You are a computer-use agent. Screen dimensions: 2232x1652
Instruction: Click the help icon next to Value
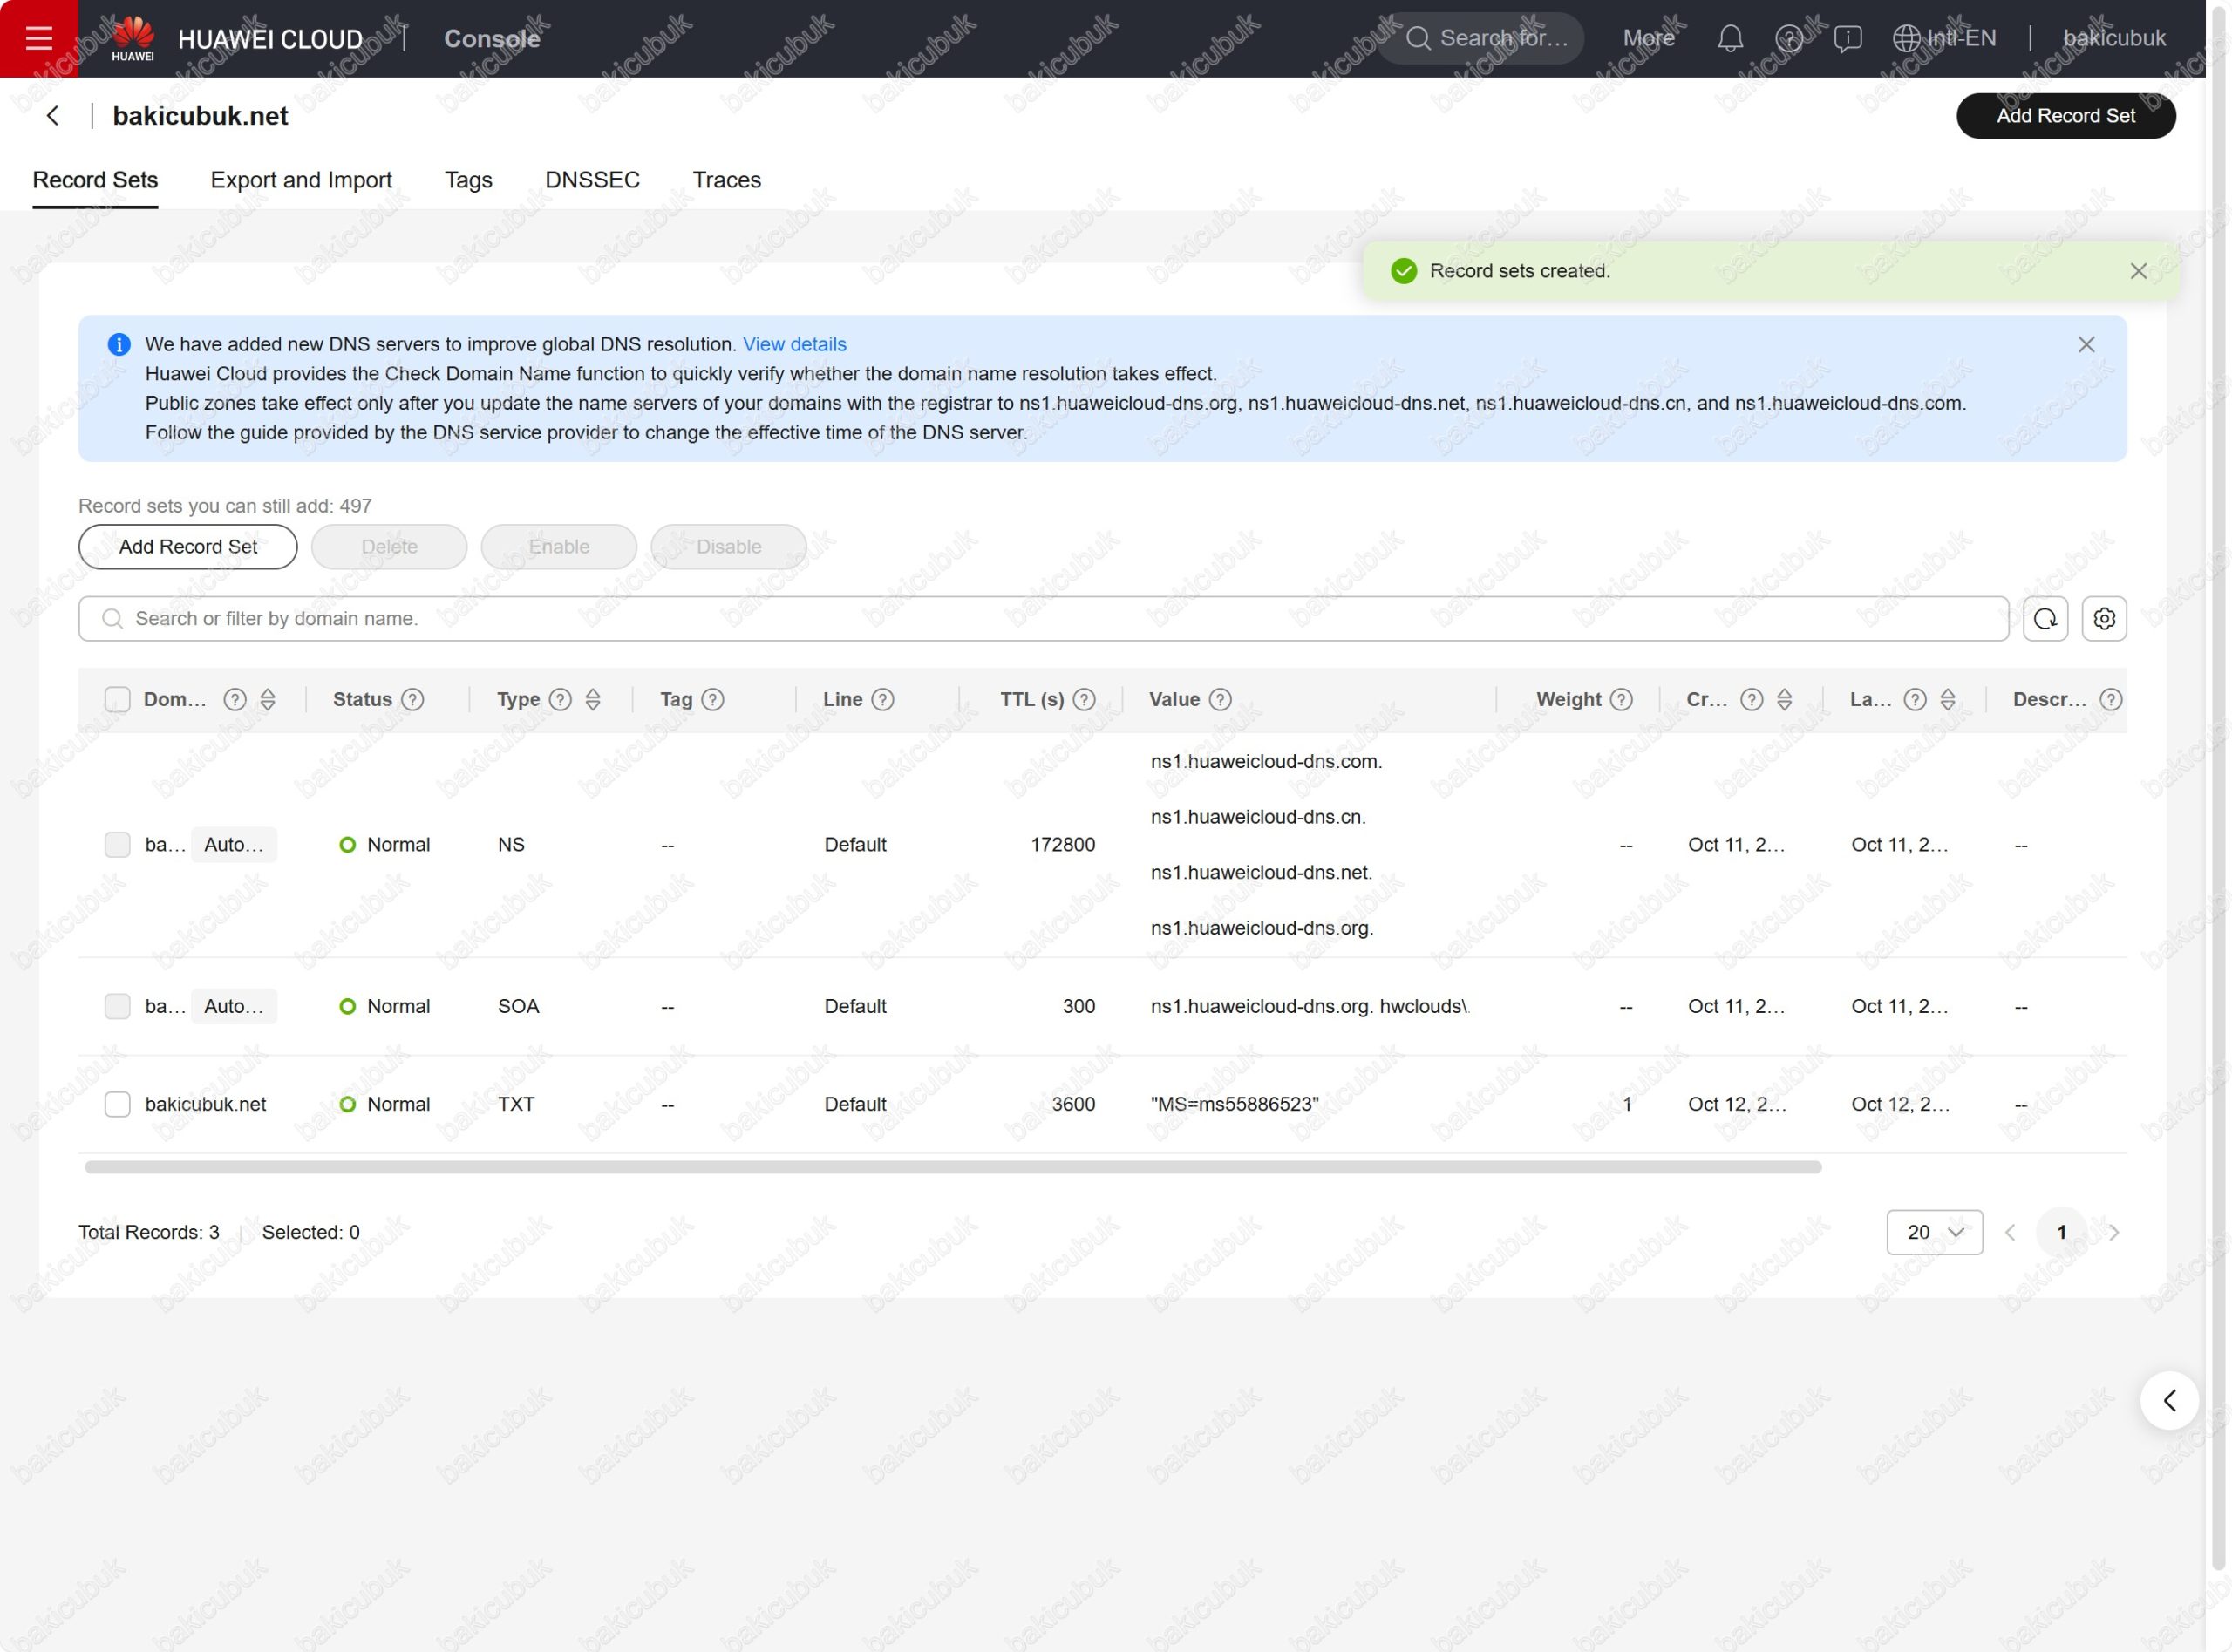[1220, 700]
